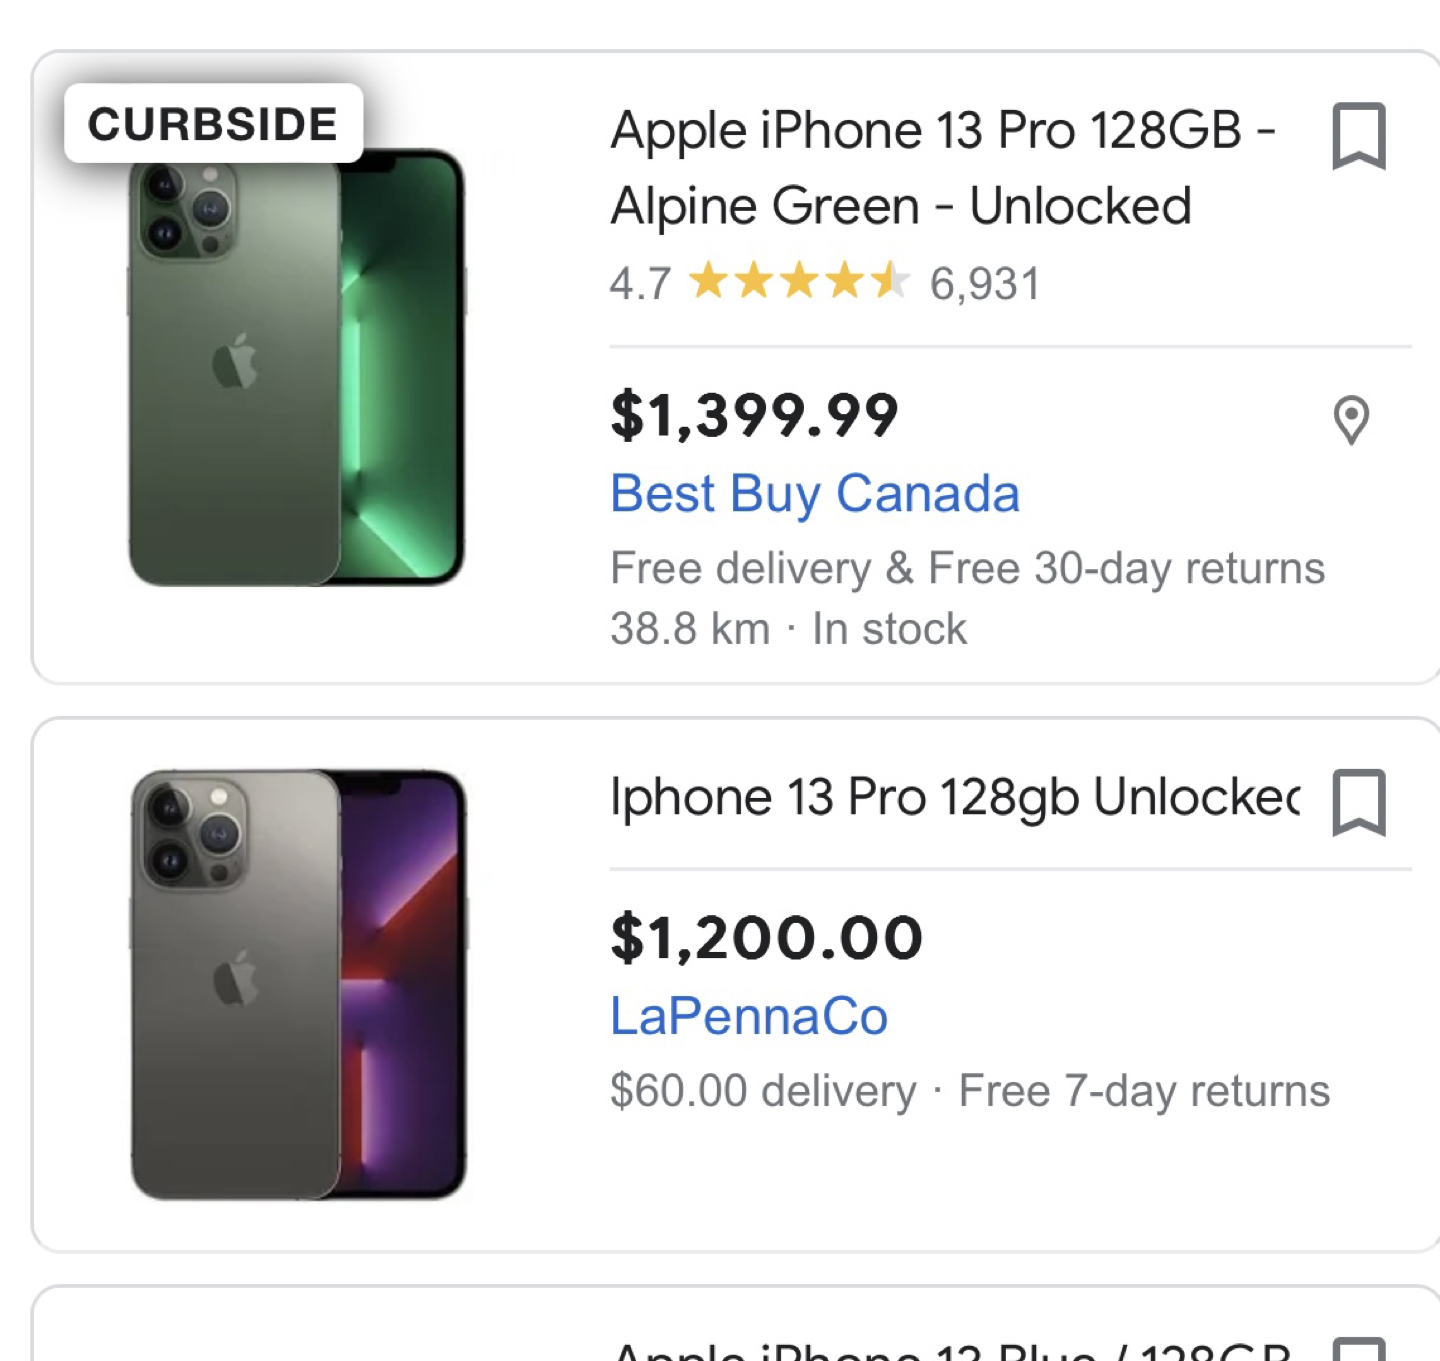1440x1361 pixels.
Task: View the Alpine Green iPhone product image
Action: coord(297,367)
